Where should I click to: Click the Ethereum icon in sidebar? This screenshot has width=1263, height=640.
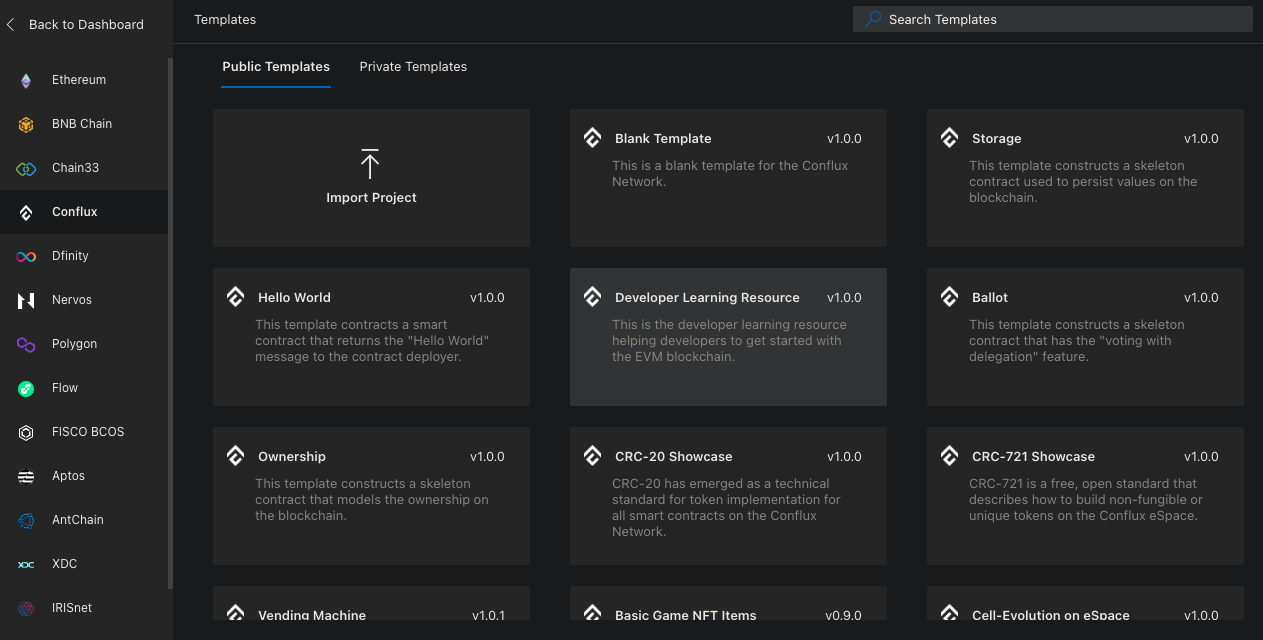(x=26, y=81)
